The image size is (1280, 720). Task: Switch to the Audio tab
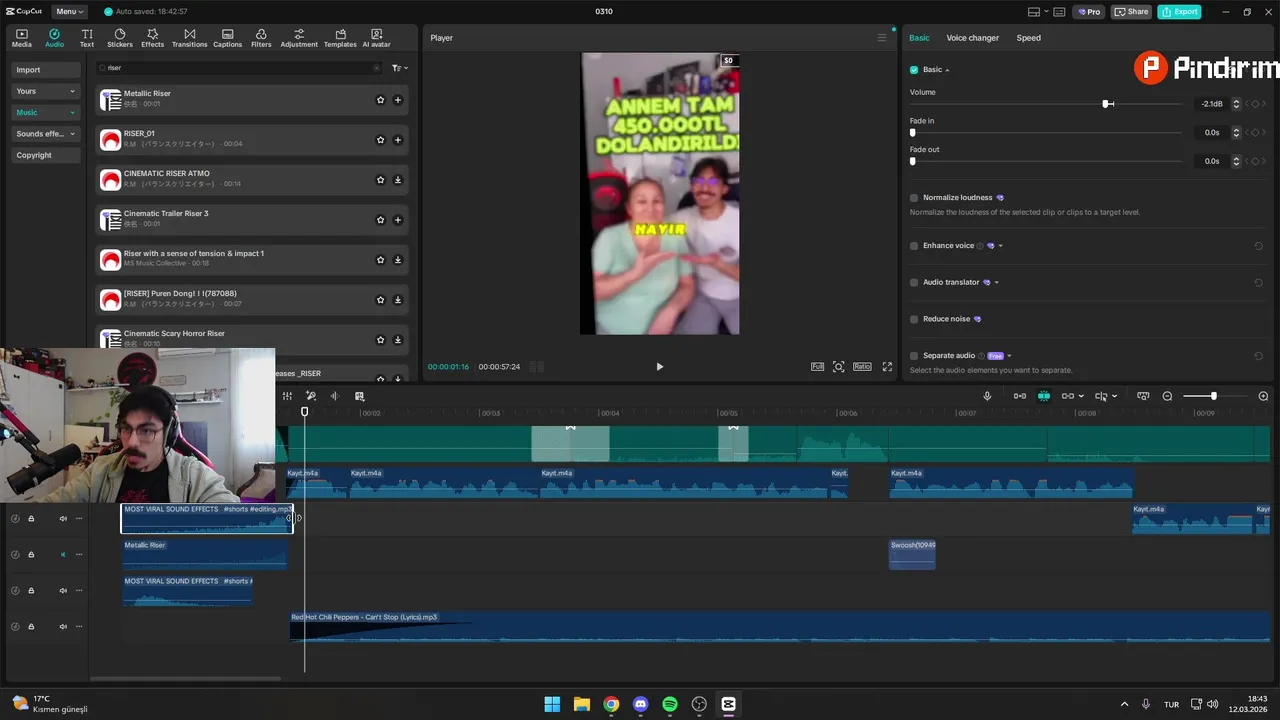pyautogui.click(x=54, y=38)
